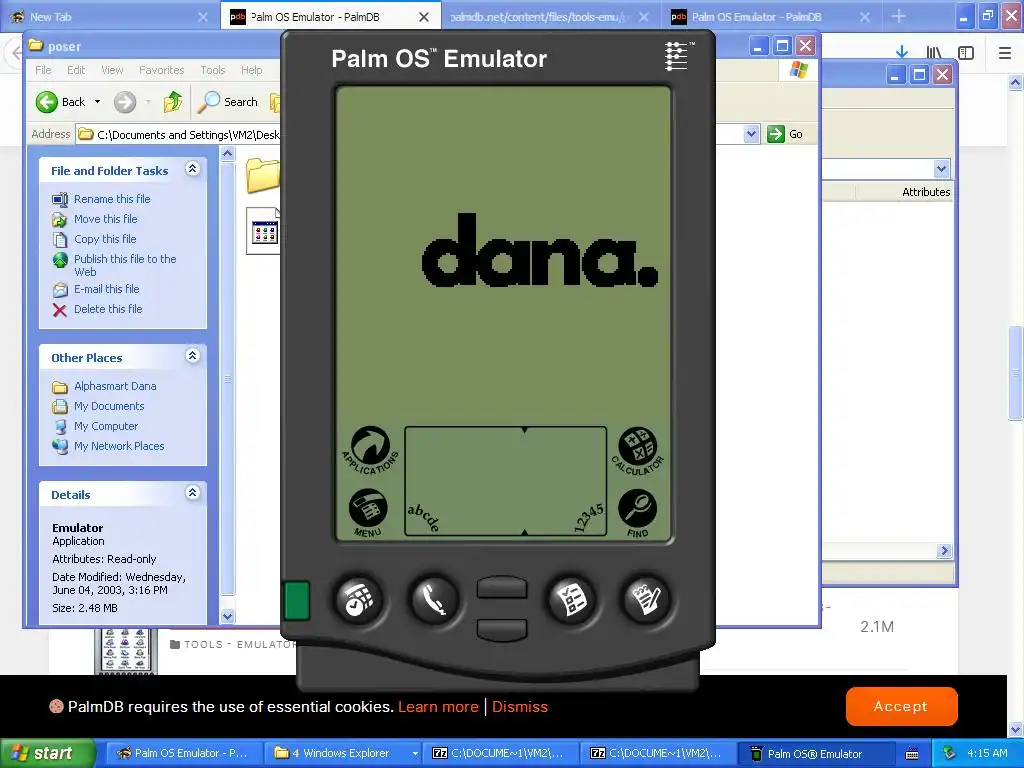Tap the Graffiti writing area
The height and width of the screenshot is (768, 1024).
click(x=505, y=481)
